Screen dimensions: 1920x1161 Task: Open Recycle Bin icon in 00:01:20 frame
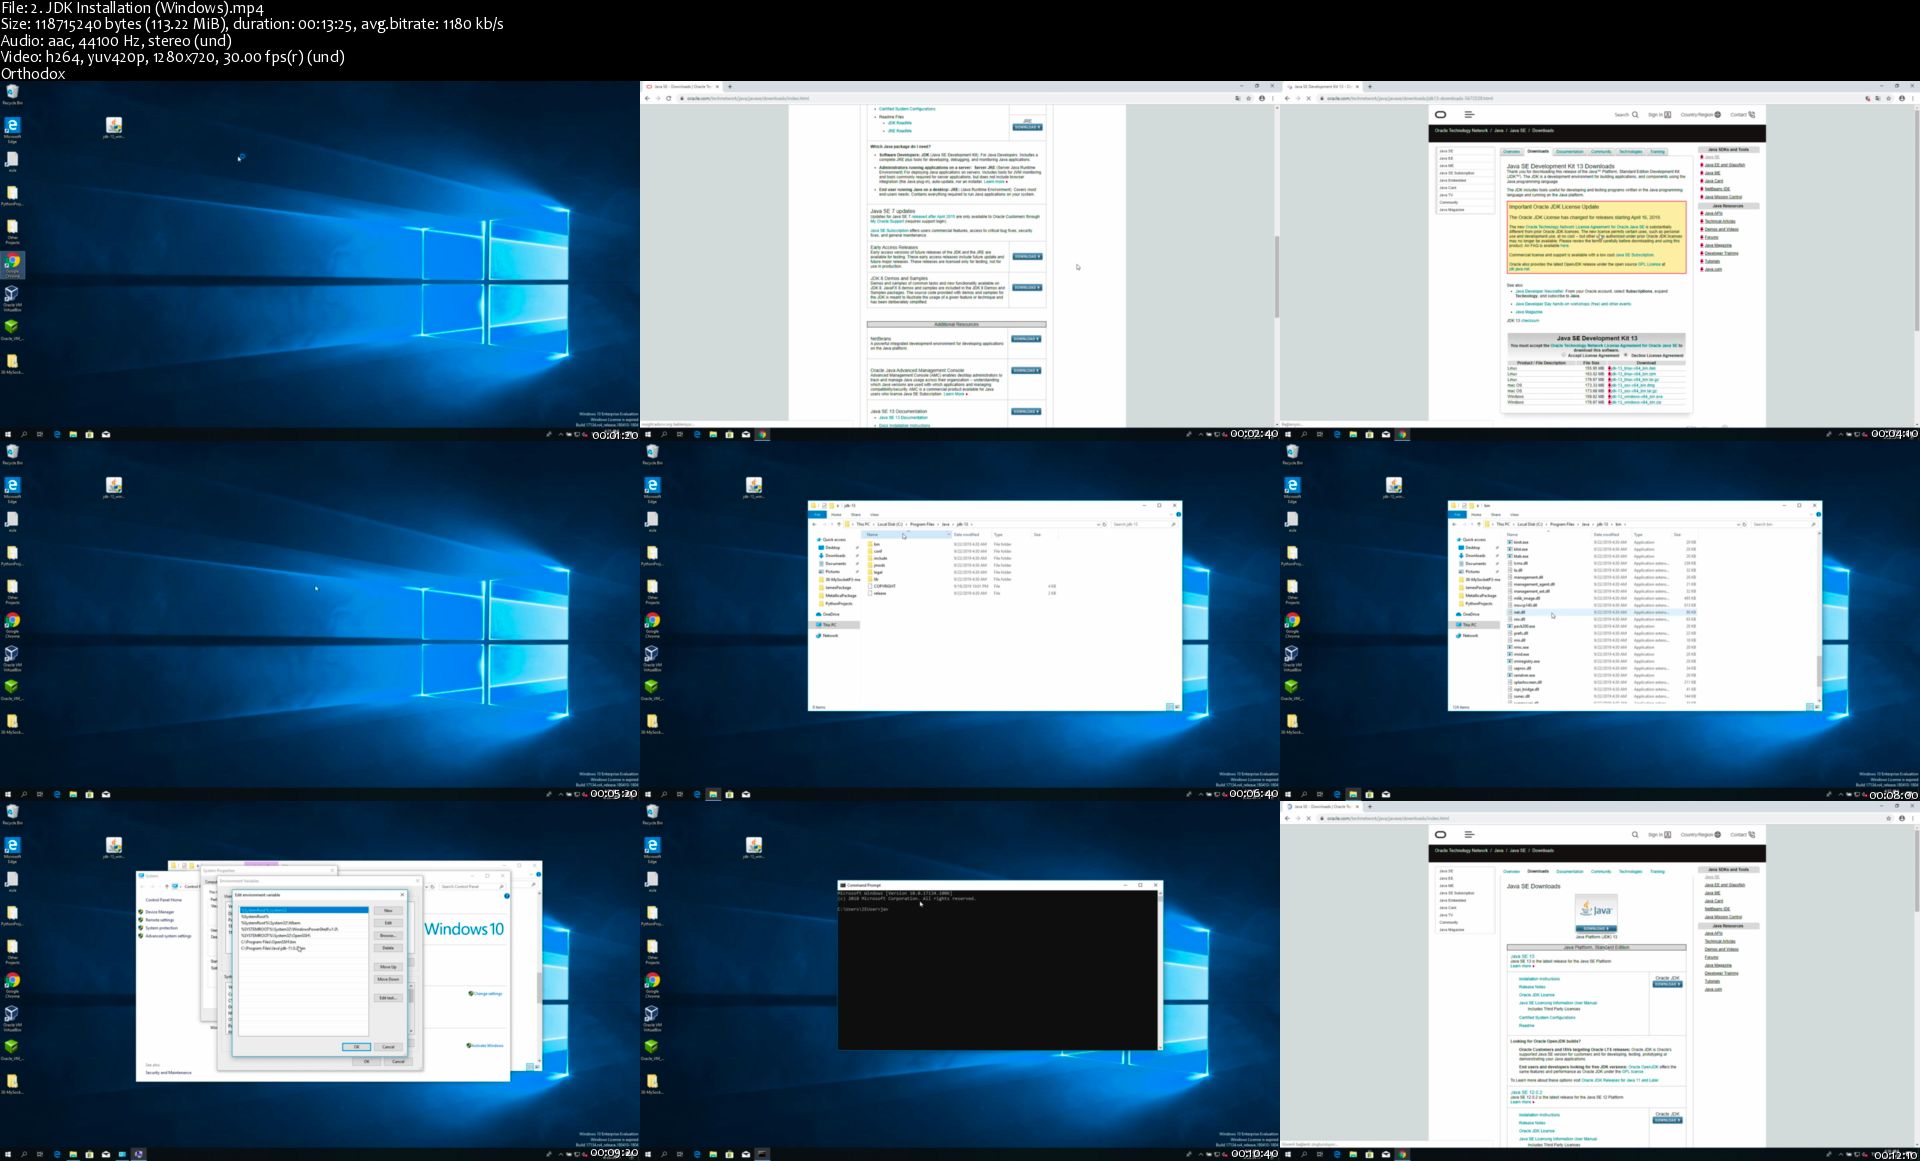12,94
